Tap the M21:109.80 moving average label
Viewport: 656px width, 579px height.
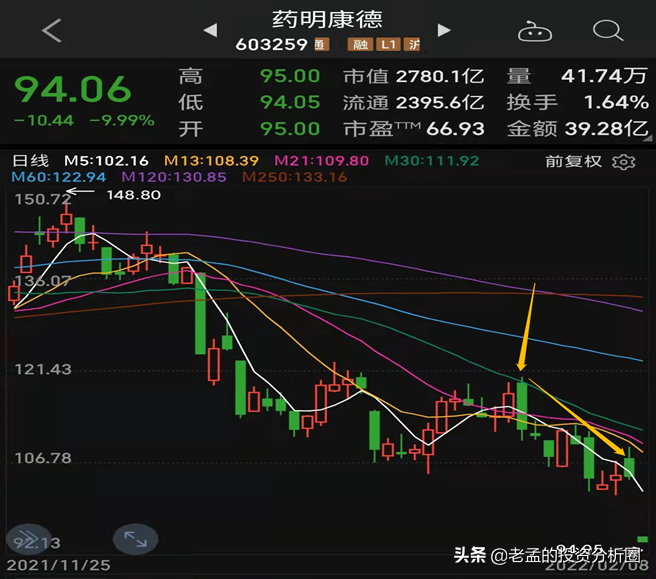coord(321,161)
